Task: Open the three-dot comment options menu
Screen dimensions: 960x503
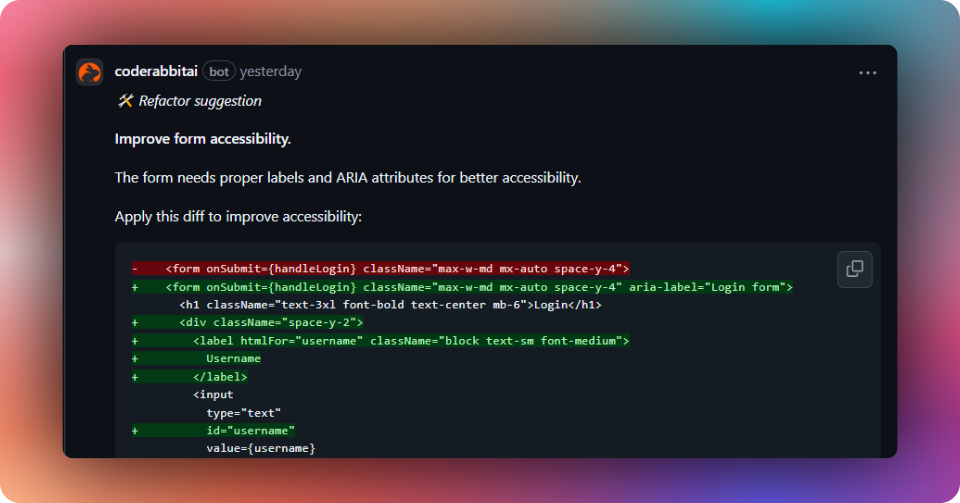Action: pos(868,73)
